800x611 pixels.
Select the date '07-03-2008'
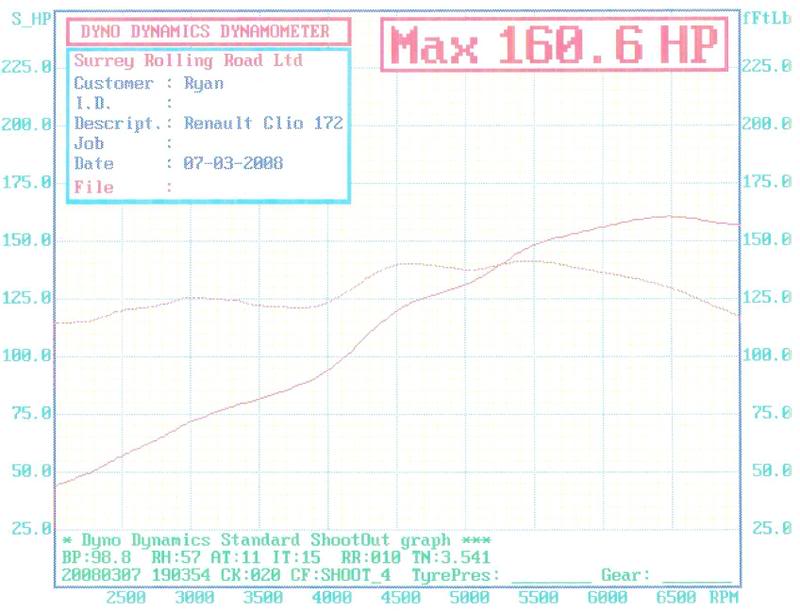233,163
